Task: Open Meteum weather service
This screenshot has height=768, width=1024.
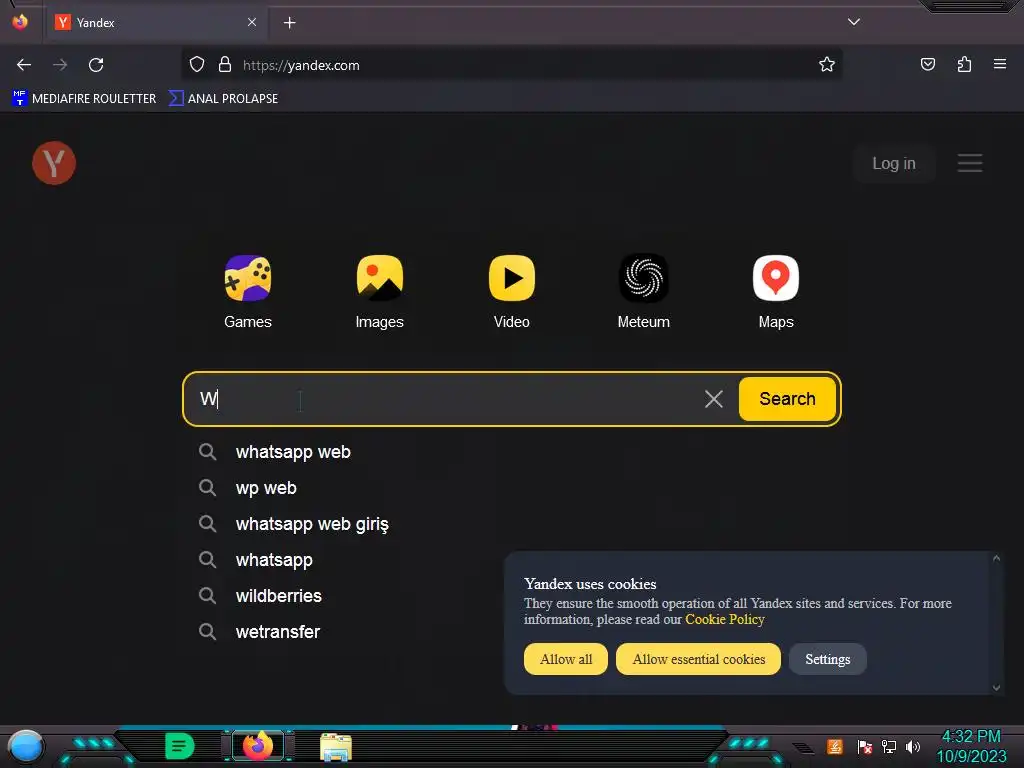Action: pos(643,291)
